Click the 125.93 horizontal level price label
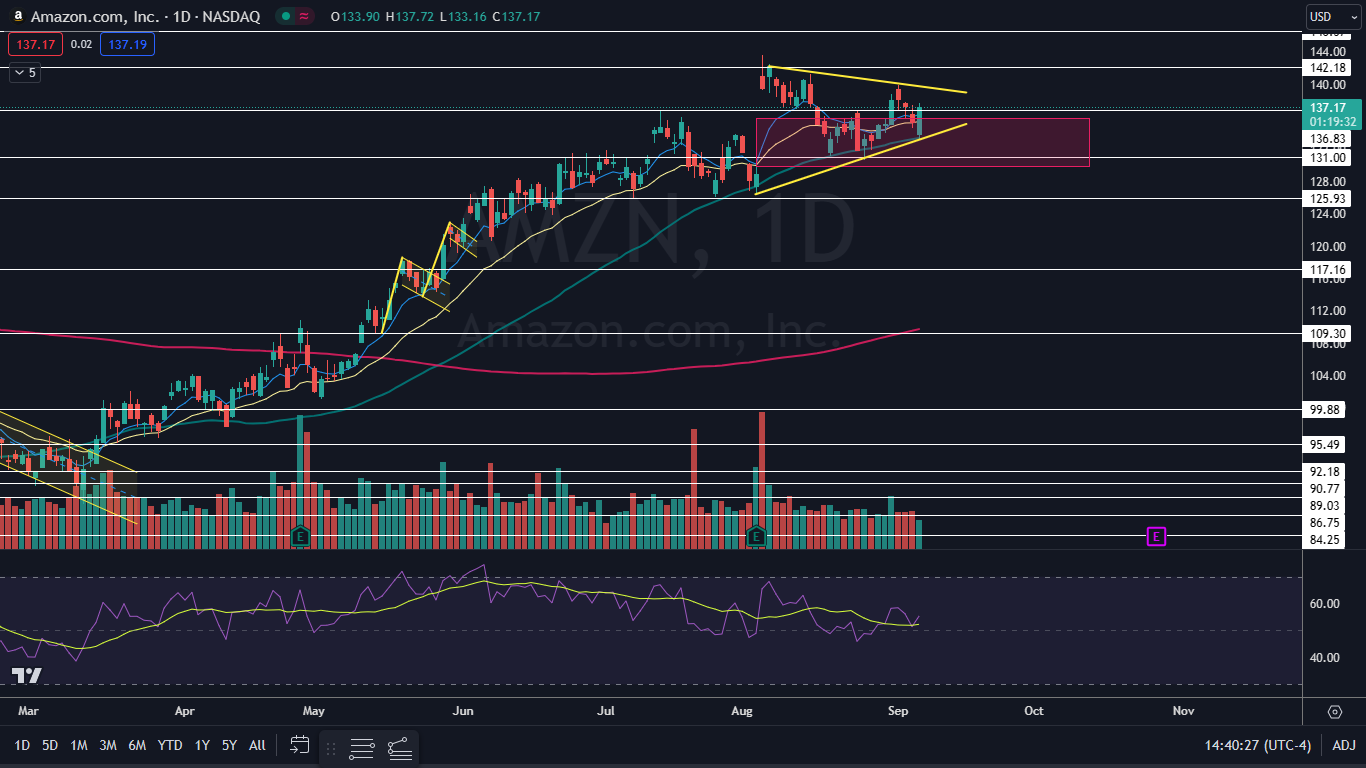 coord(1326,198)
